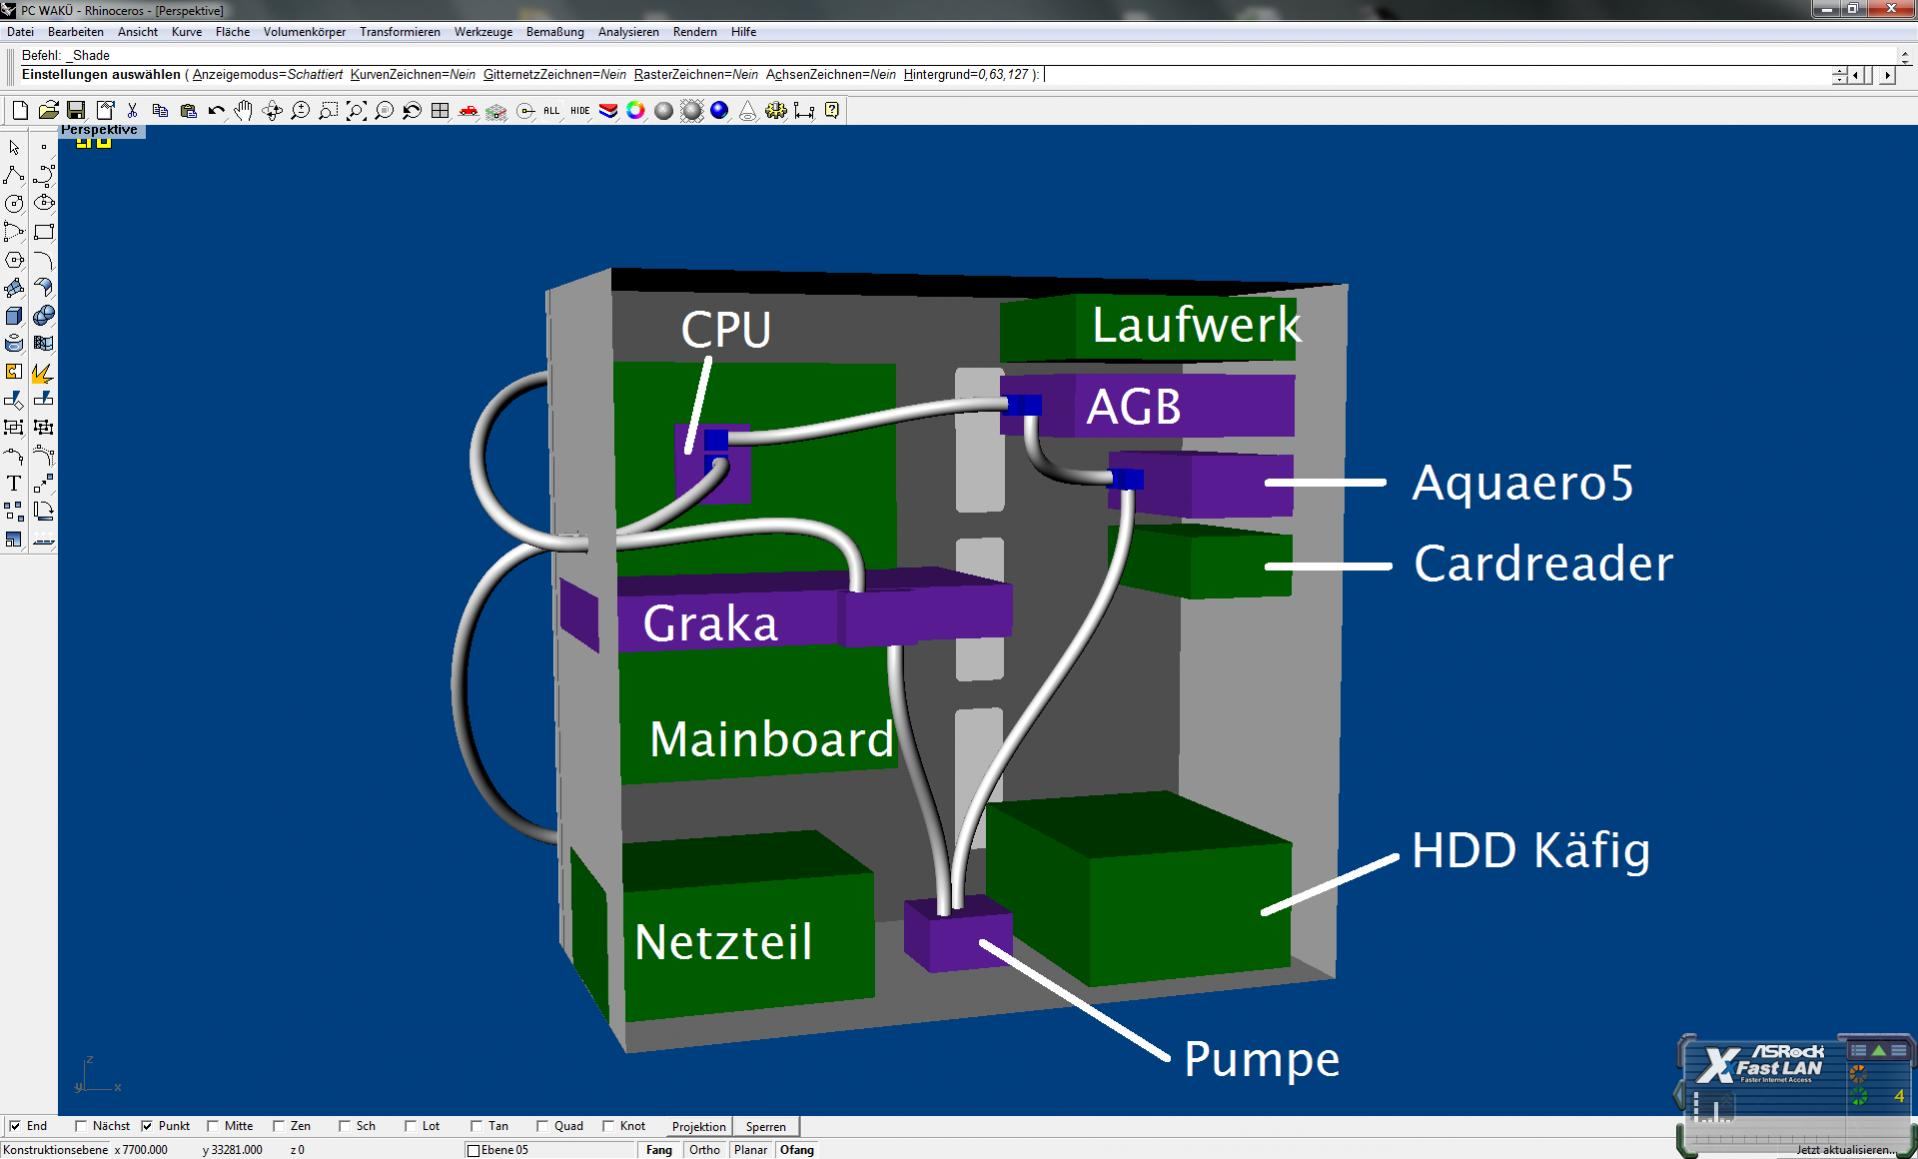Viewport: 1918px width, 1159px height.
Task: Click the gray sphere Shade icon
Action: [x=664, y=111]
